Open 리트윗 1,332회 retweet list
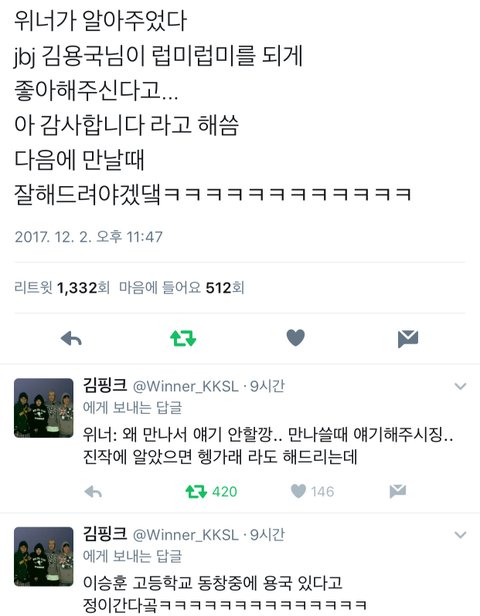Viewport: 480px width, 616px height. tap(62, 288)
